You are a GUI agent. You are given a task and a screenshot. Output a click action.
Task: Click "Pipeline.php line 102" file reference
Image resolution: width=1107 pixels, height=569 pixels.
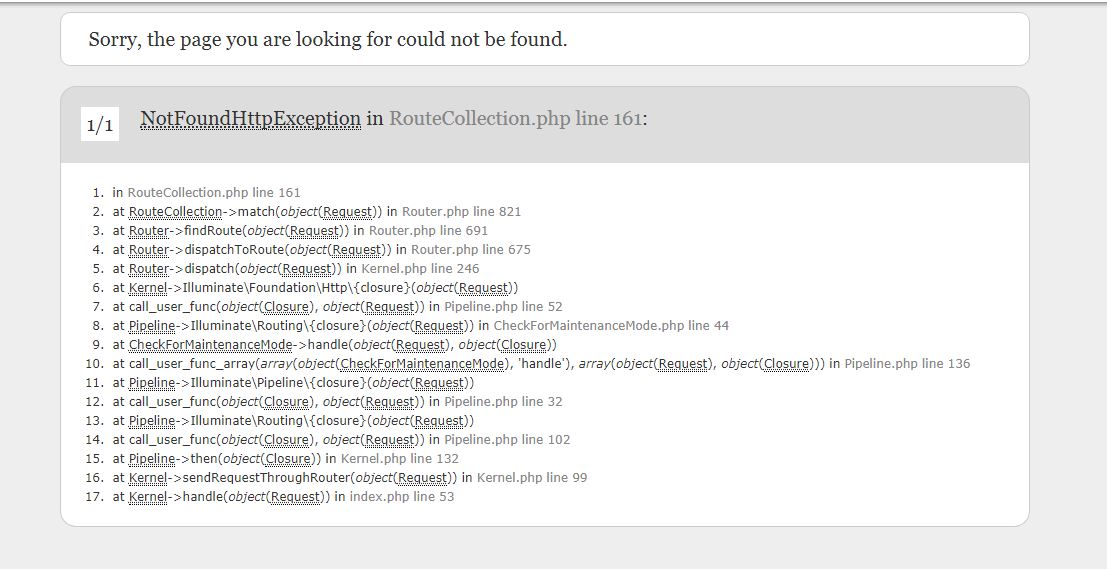(507, 440)
